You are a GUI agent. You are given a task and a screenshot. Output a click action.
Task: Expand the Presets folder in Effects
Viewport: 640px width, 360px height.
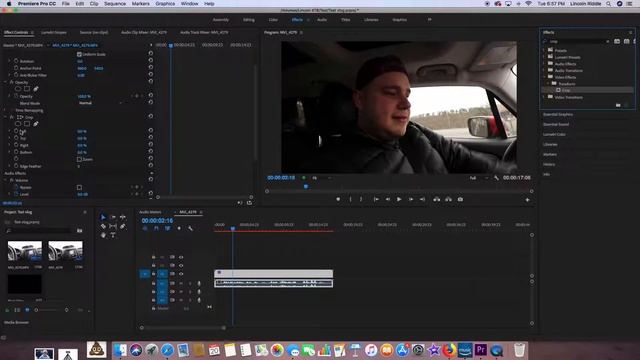coord(544,51)
